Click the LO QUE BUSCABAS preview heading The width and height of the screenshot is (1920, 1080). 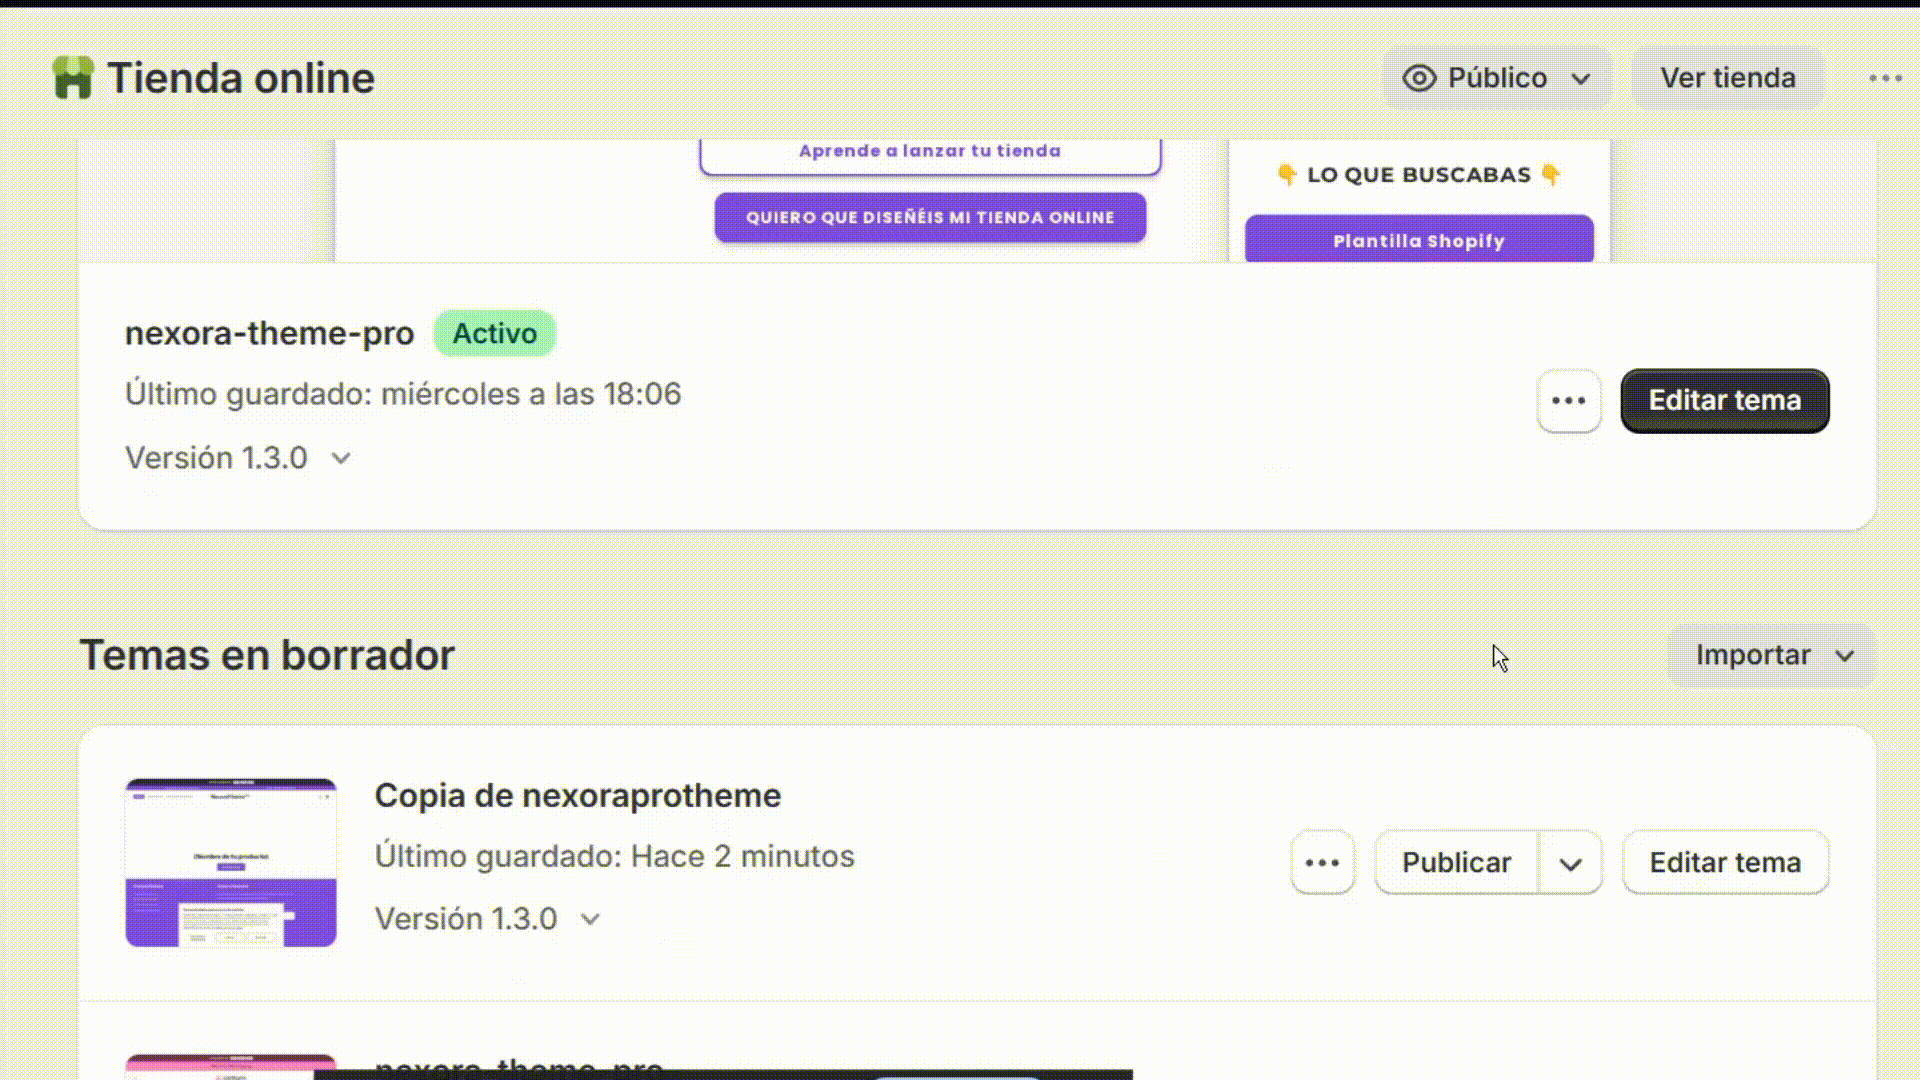tap(1419, 175)
